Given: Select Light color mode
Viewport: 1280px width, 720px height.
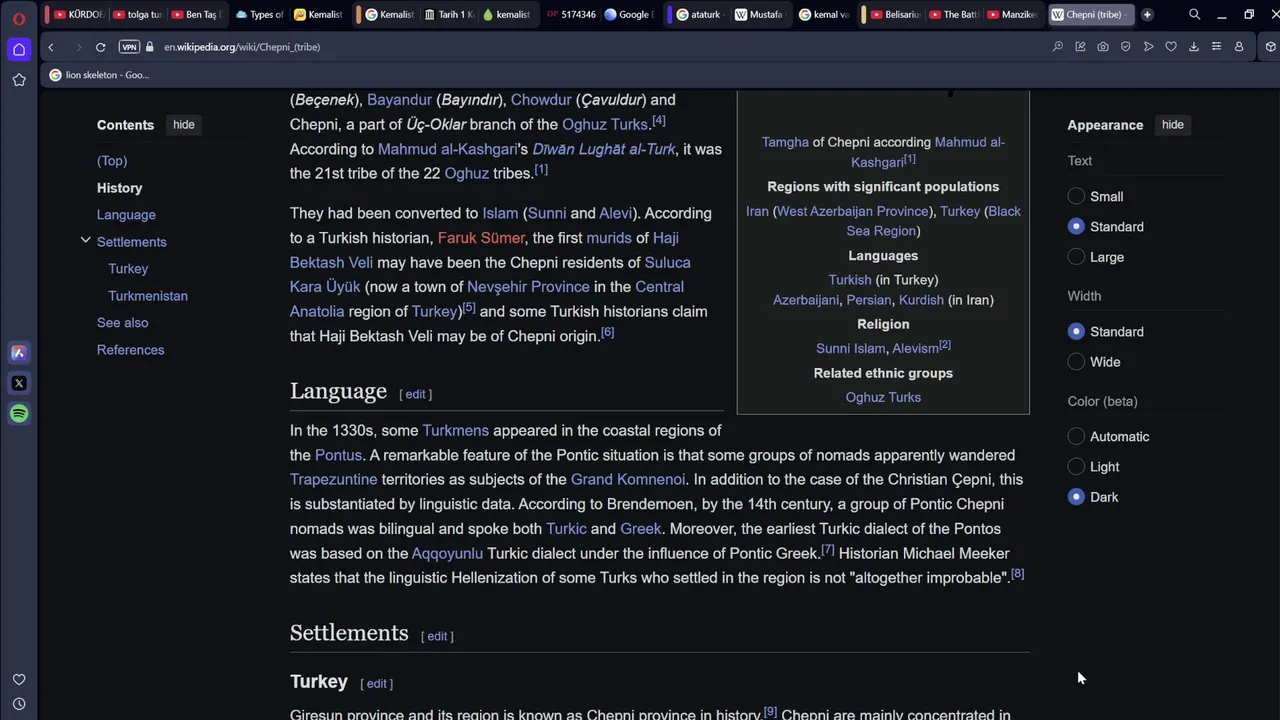Looking at the screenshot, I should pyautogui.click(x=1076, y=467).
